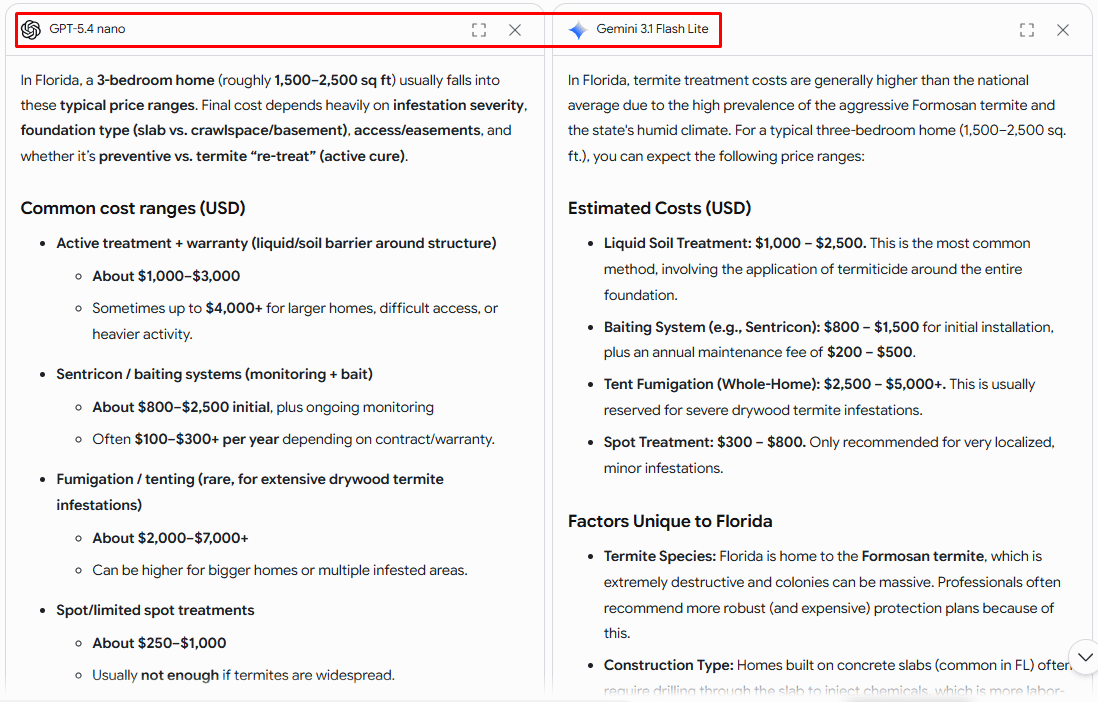The width and height of the screenshot is (1098, 702).
Task: Click the OpenAI logo icon for GPT-5.4 nano
Action: point(31,29)
